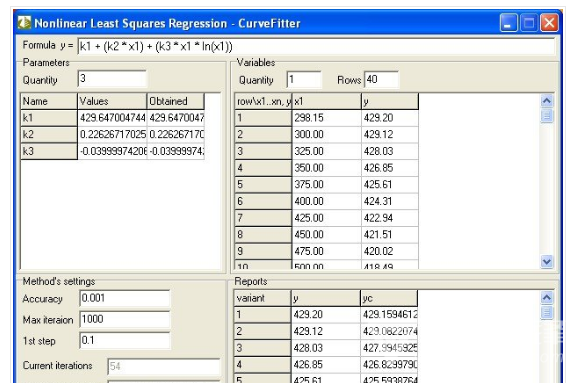The image size is (582, 383).
Task: Select the yc column header in Reports
Action: pos(389,298)
